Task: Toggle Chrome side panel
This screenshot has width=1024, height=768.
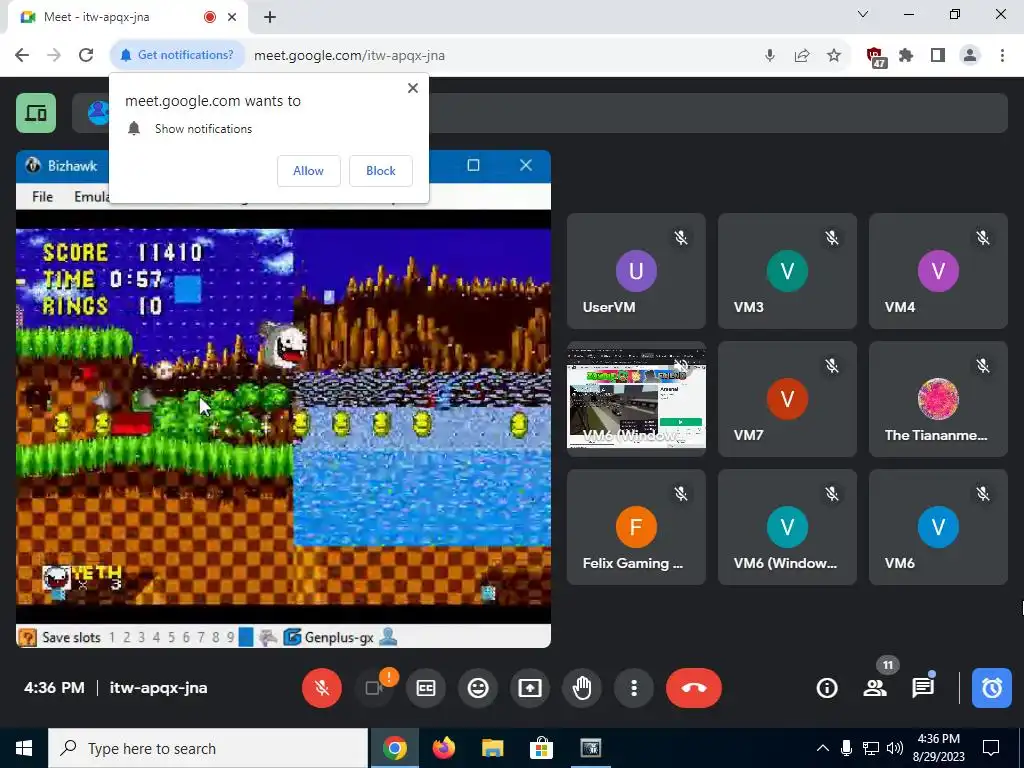Action: (938, 56)
